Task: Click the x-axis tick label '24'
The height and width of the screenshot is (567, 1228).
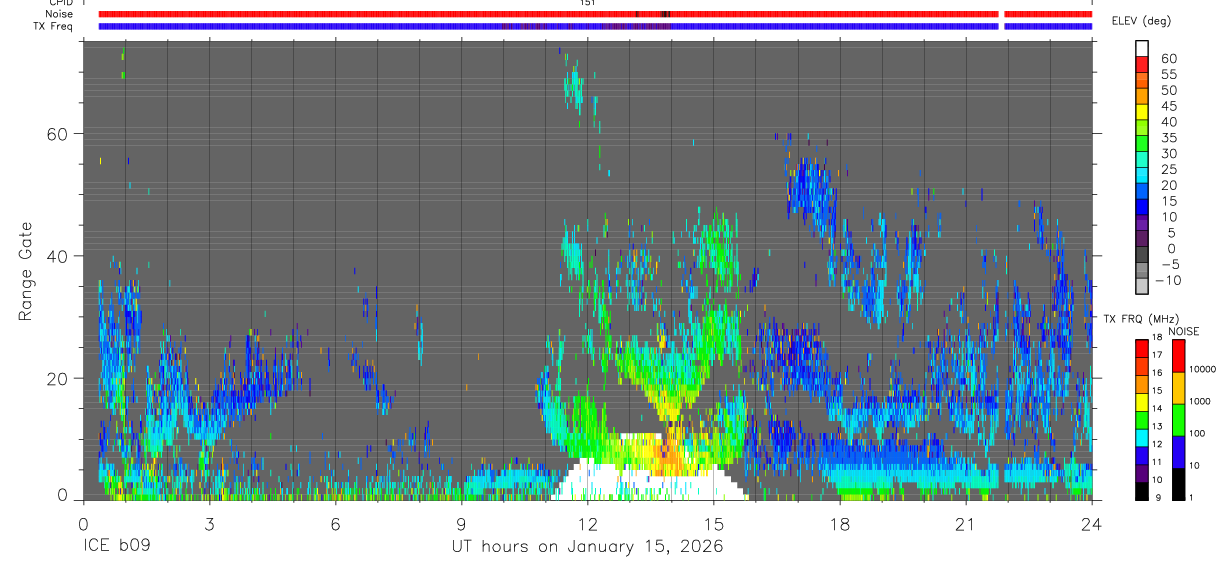Action: click(x=1092, y=524)
